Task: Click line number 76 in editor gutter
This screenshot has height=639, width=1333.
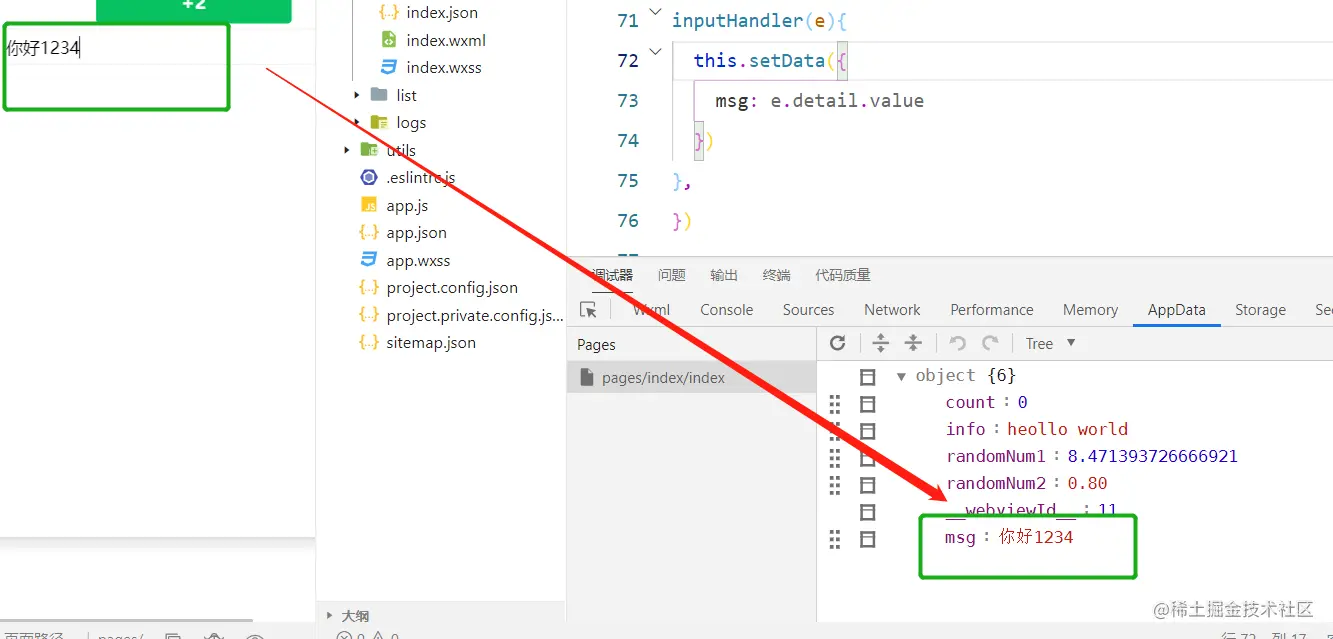Action: (628, 220)
